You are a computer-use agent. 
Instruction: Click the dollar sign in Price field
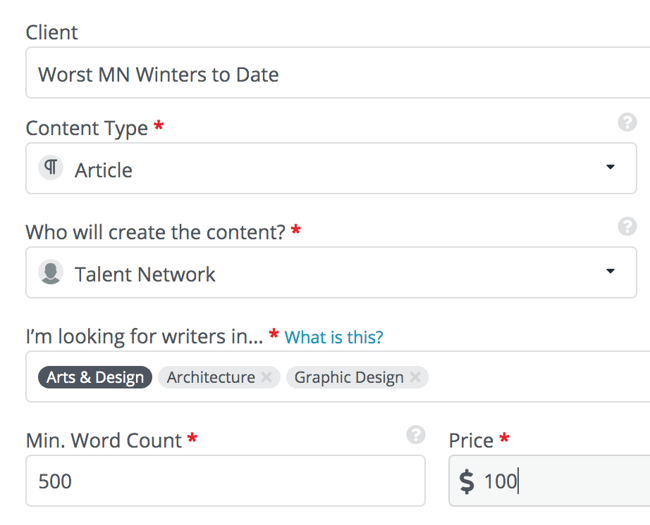(467, 481)
